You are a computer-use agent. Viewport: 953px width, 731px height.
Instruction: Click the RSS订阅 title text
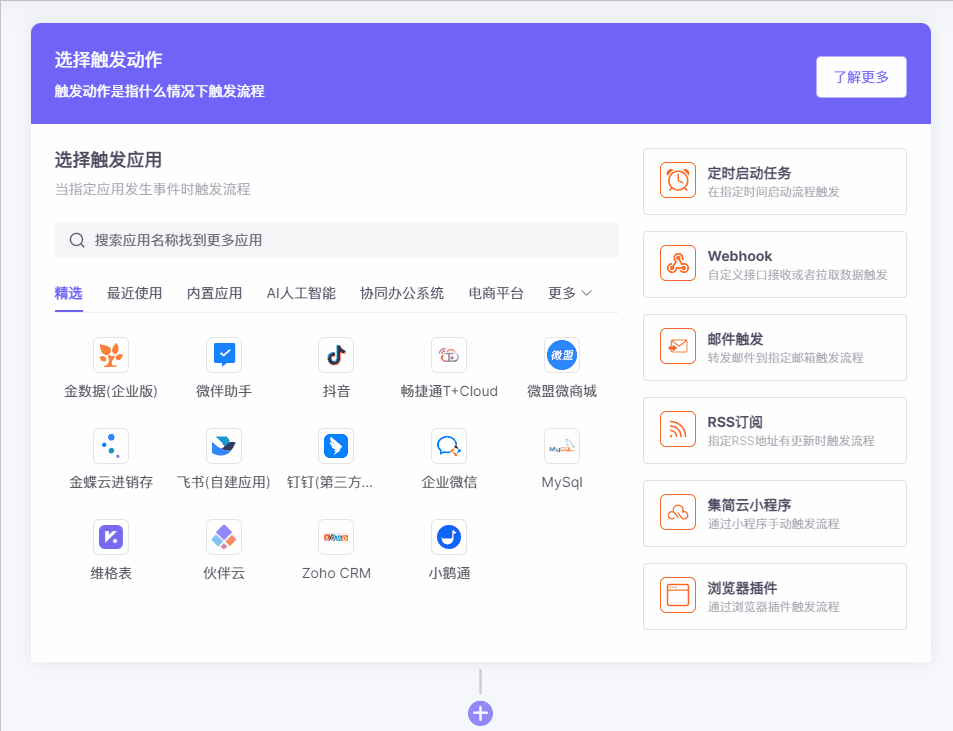[x=735, y=422]
